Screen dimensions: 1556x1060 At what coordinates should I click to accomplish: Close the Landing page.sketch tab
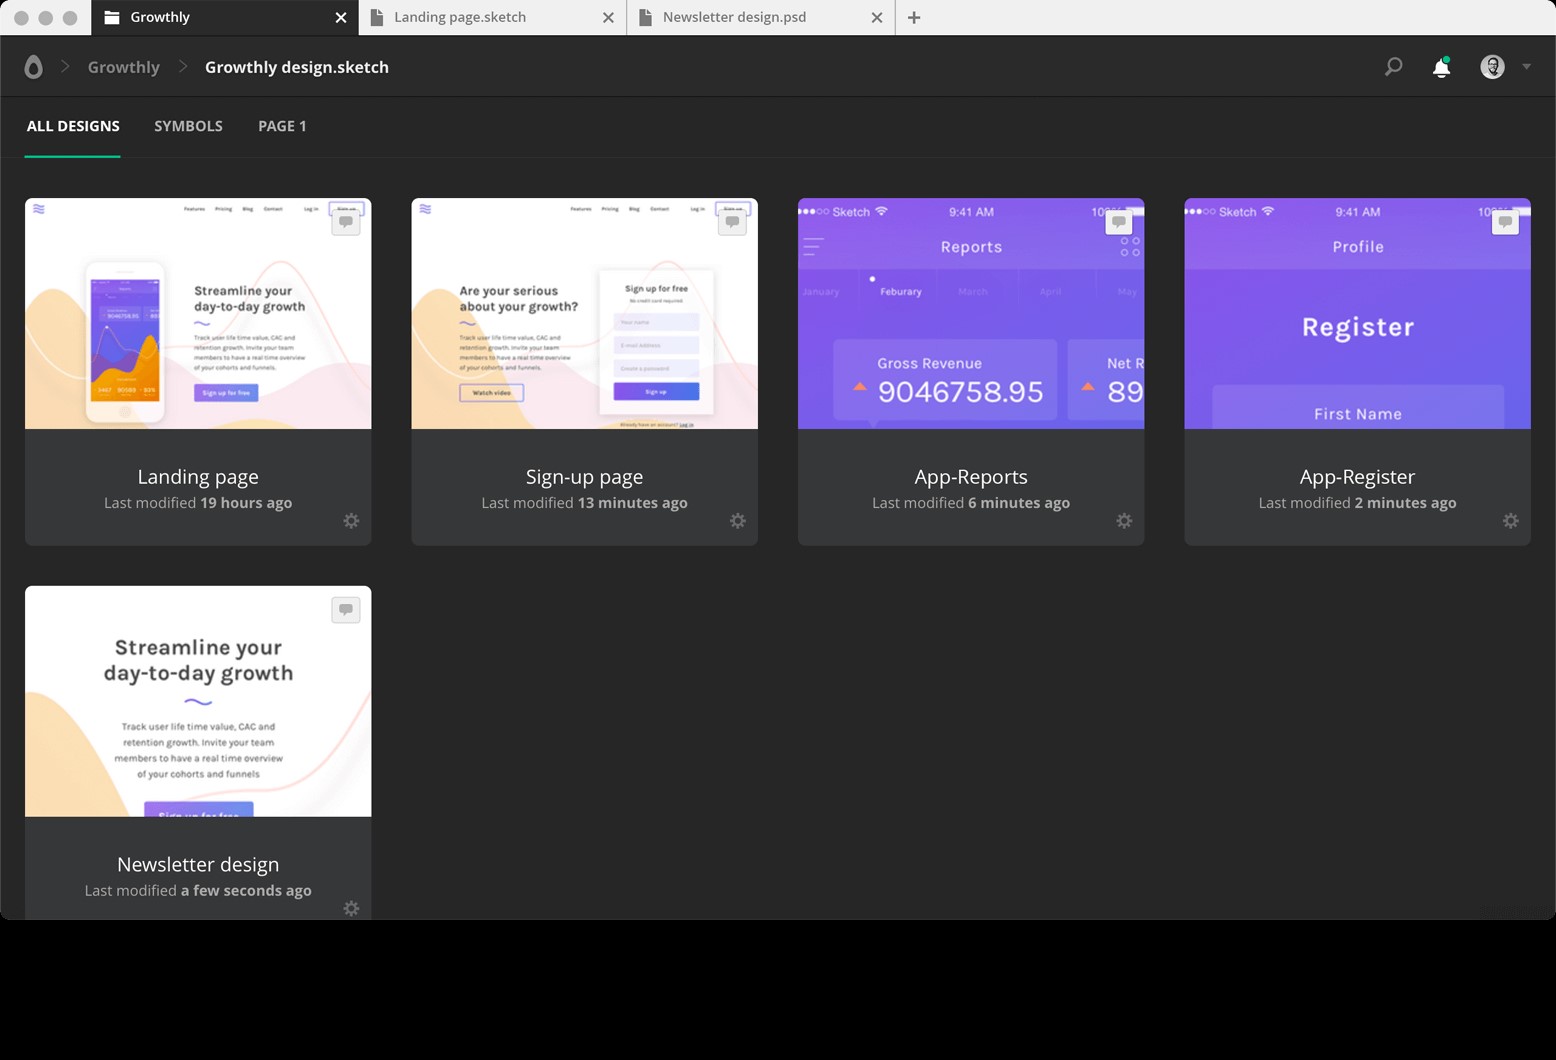[608, 17]
